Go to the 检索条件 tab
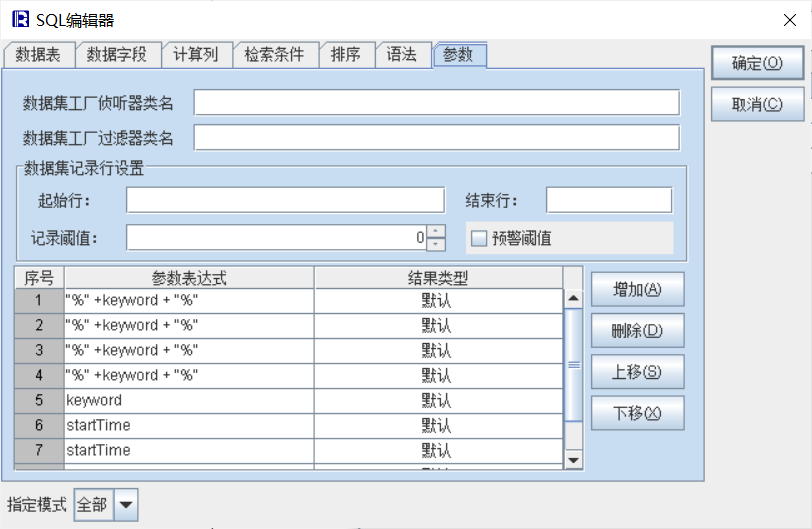812x529 pixels. [276, 55]
